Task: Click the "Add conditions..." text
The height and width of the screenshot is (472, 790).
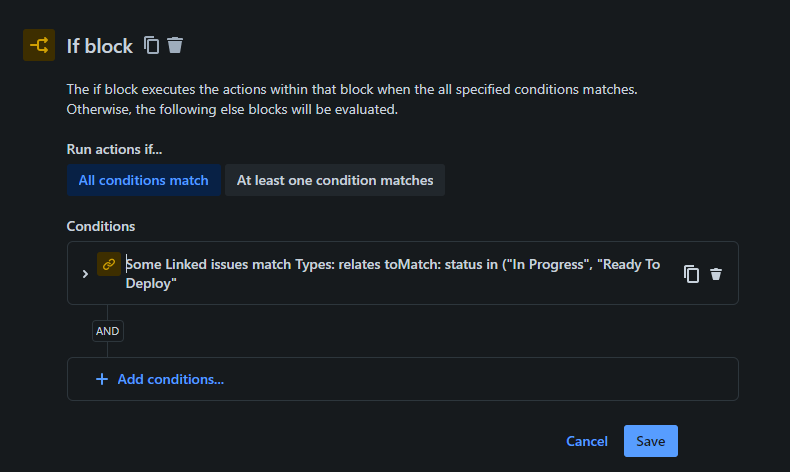Action: click(x=170, y=379)
